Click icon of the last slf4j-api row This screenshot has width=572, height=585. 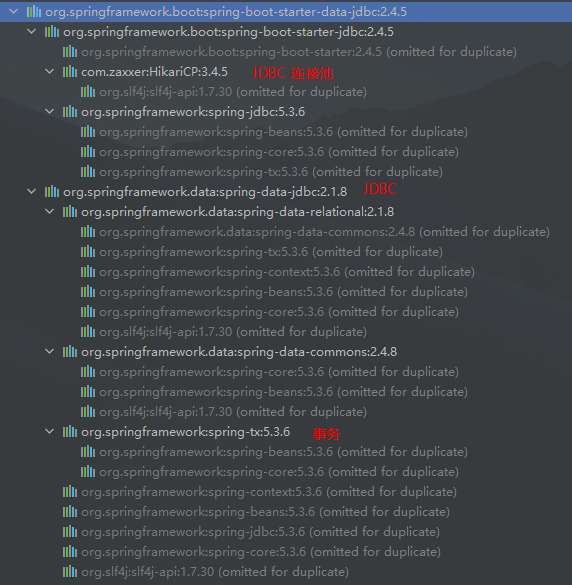(70, 572)
